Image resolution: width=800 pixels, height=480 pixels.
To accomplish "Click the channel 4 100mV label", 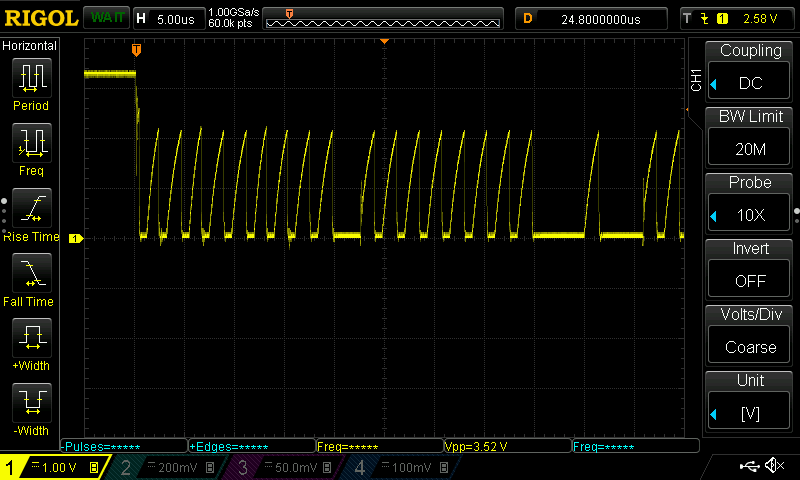I will coord(400,467).
